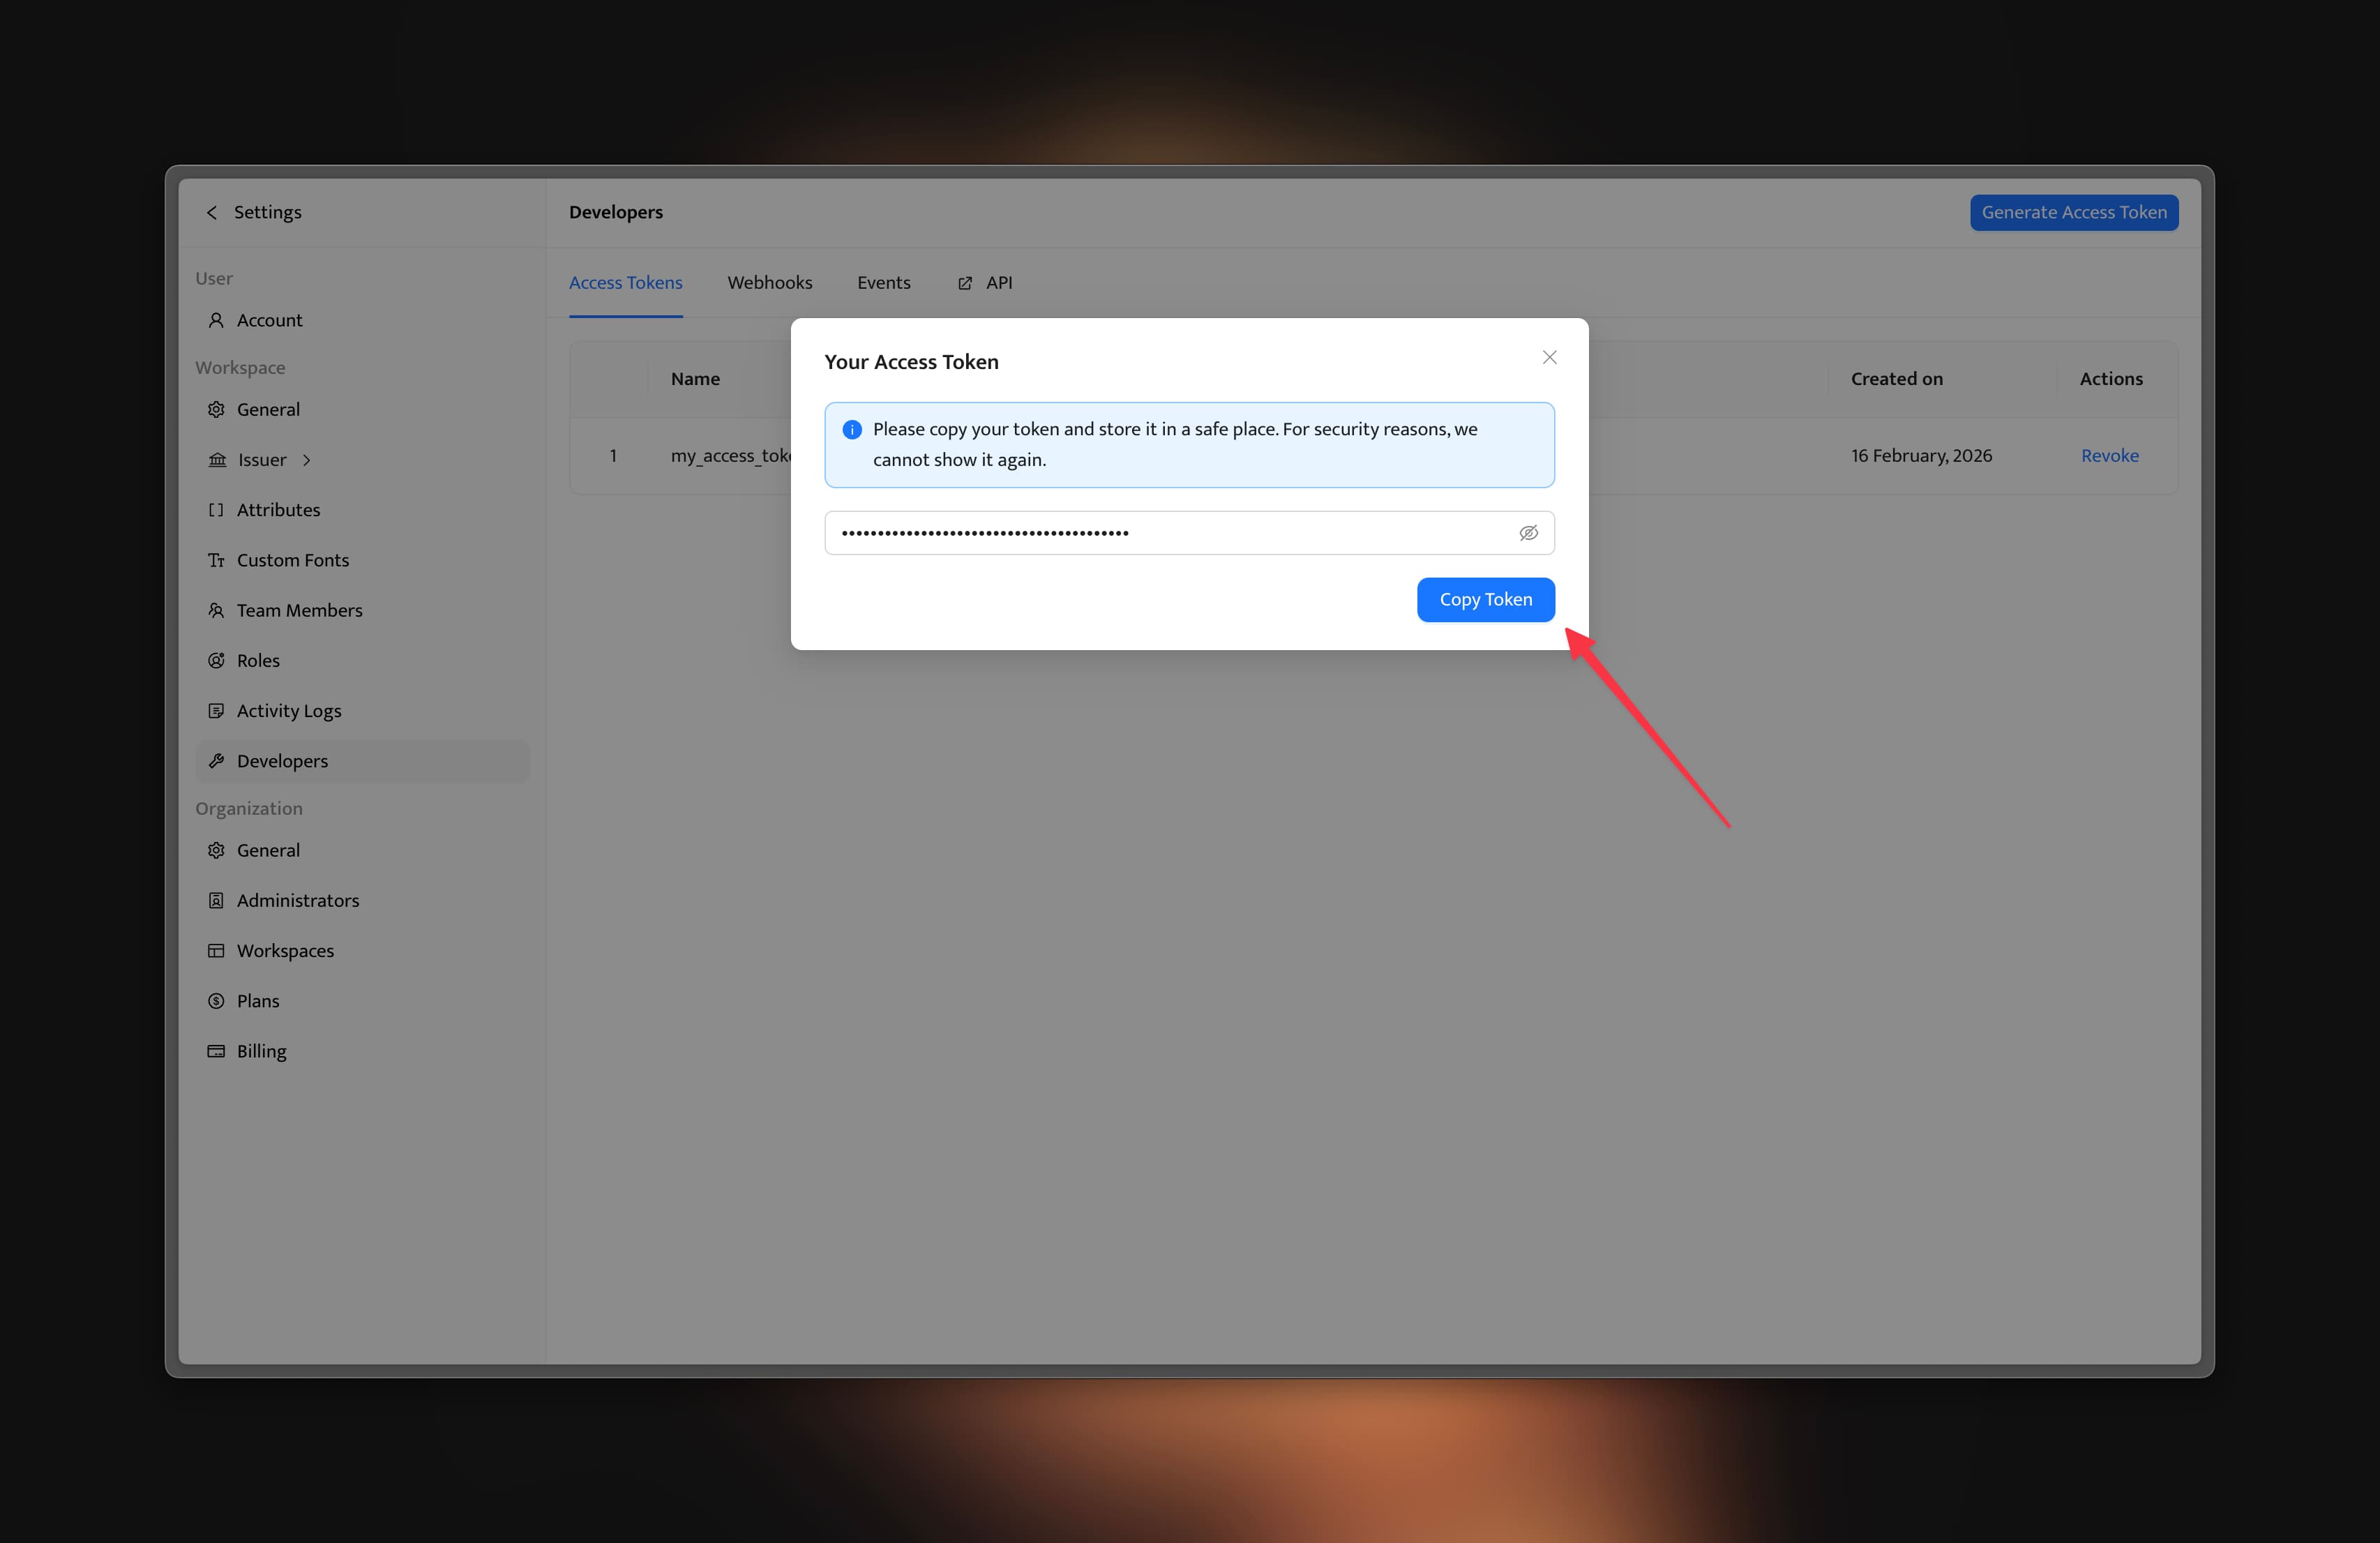Screen dimensions: 2380x1543
Task: Toggle token visibility eye icon
Action: tap(1528, 533)
